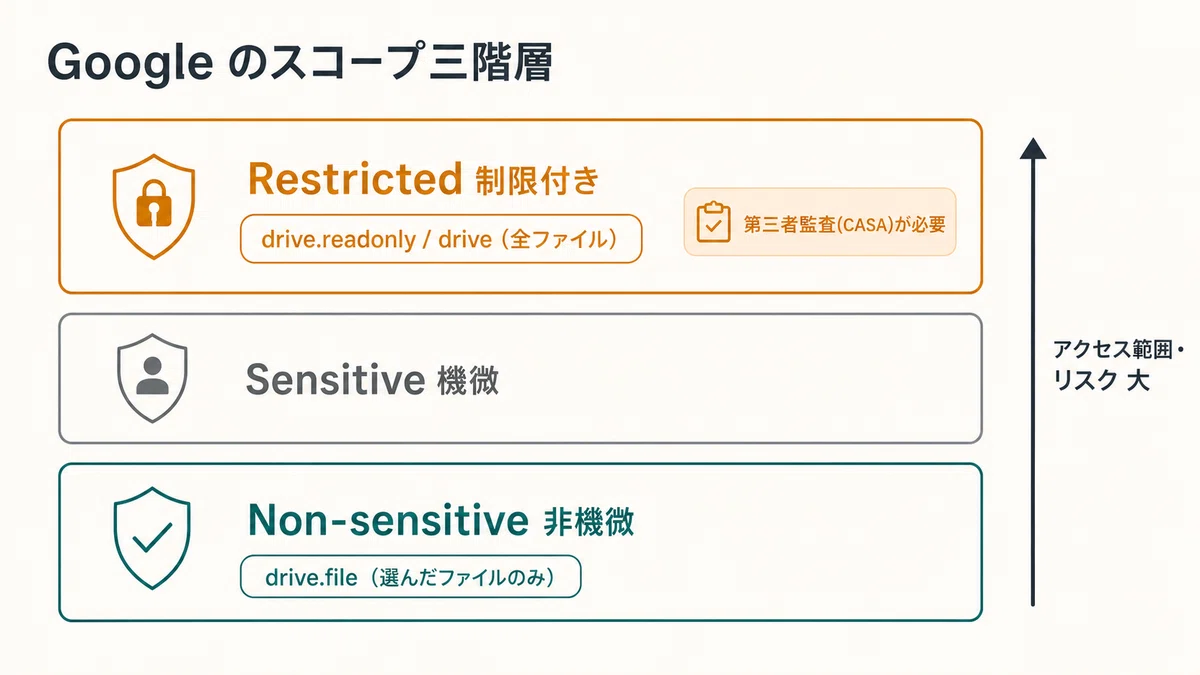
Task: Click the Sensitive heading text
Action: (x=336, y=380)
